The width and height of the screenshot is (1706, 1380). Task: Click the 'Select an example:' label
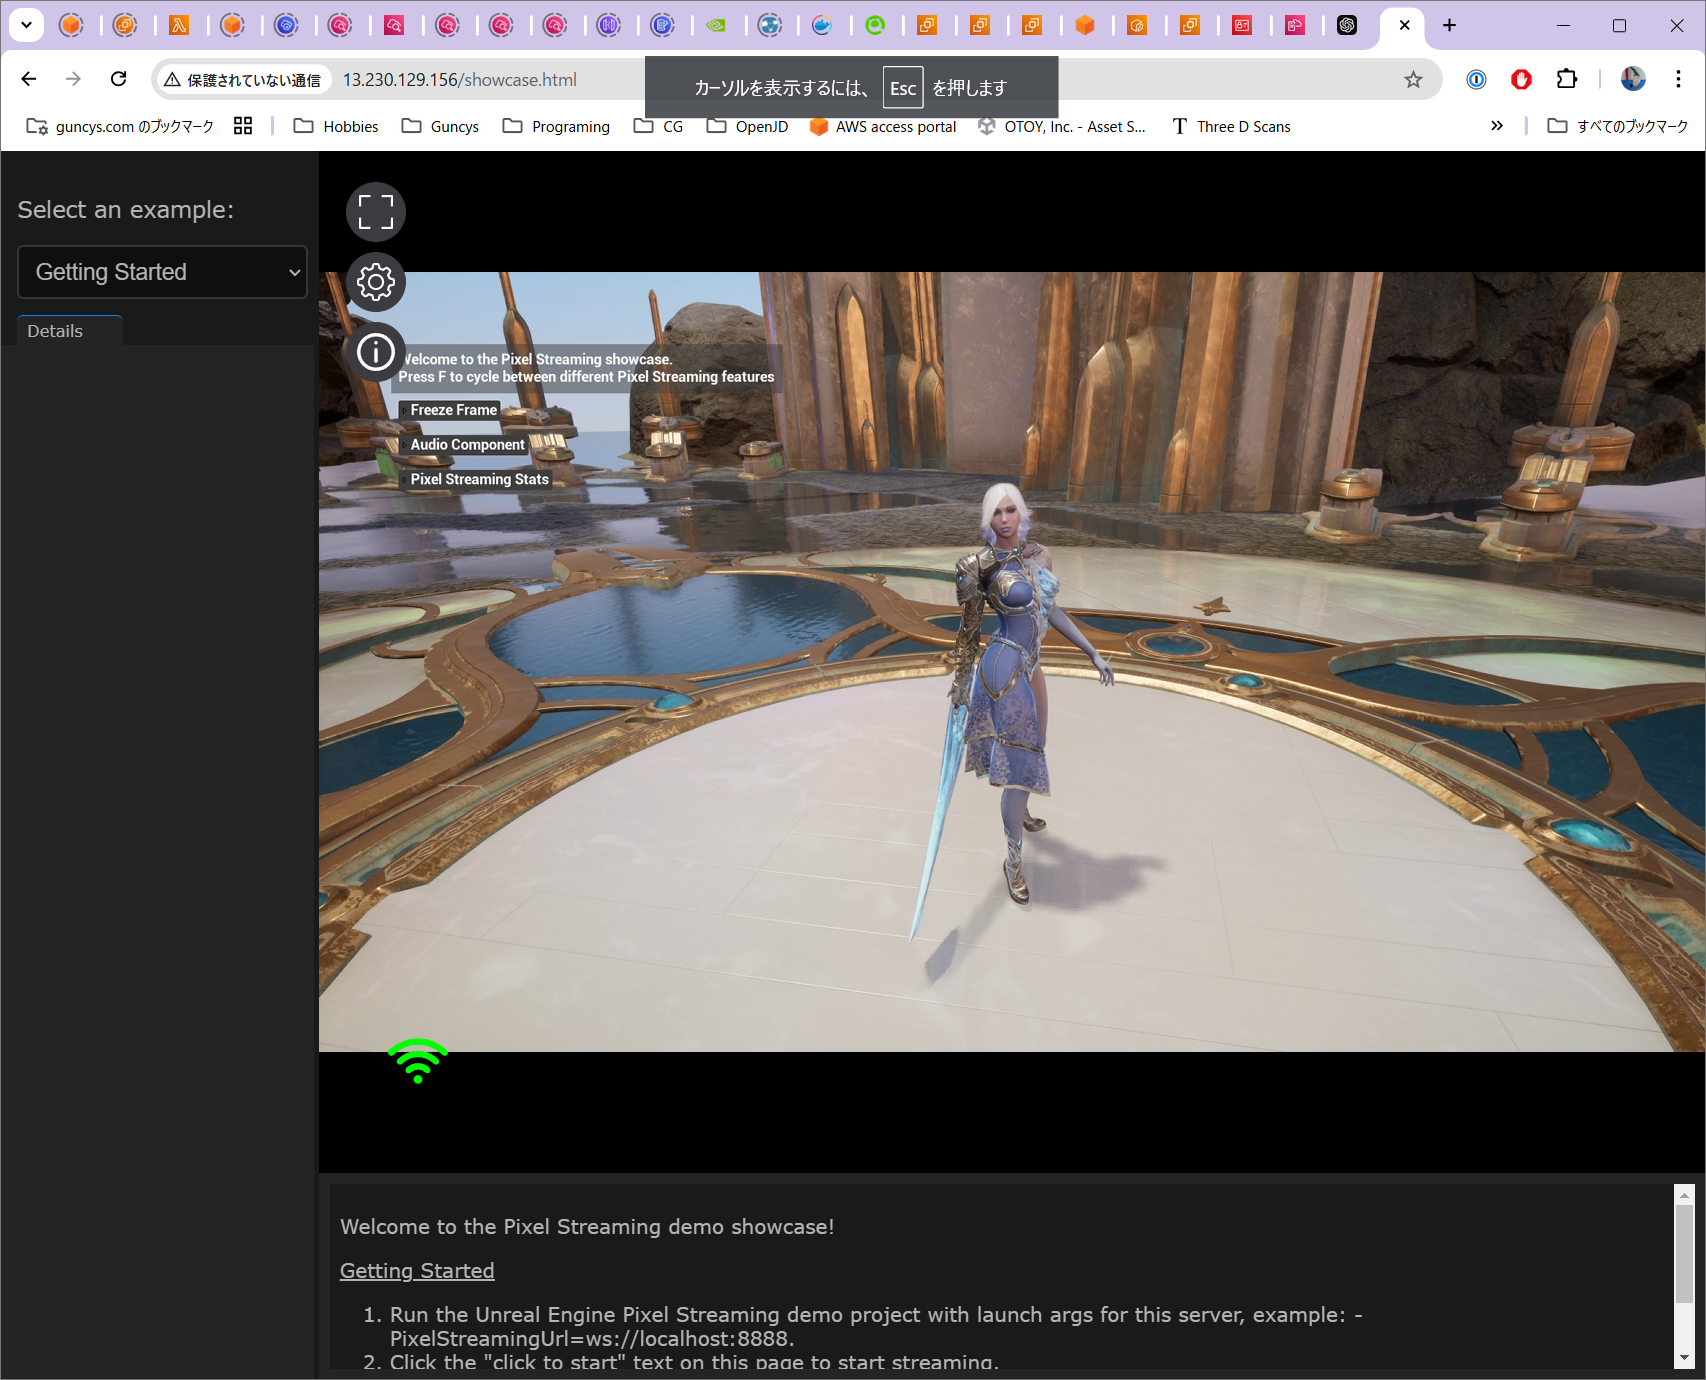[x=126, y=209]
